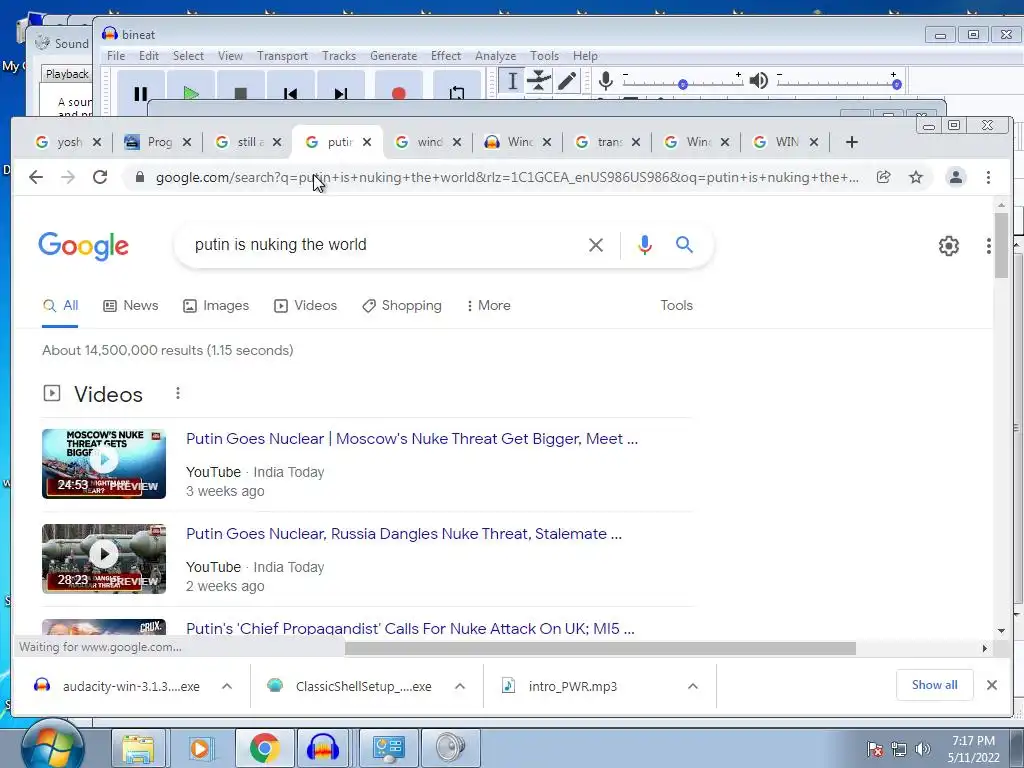Click the microphone icon in Audacity

(x=605, y=81)
